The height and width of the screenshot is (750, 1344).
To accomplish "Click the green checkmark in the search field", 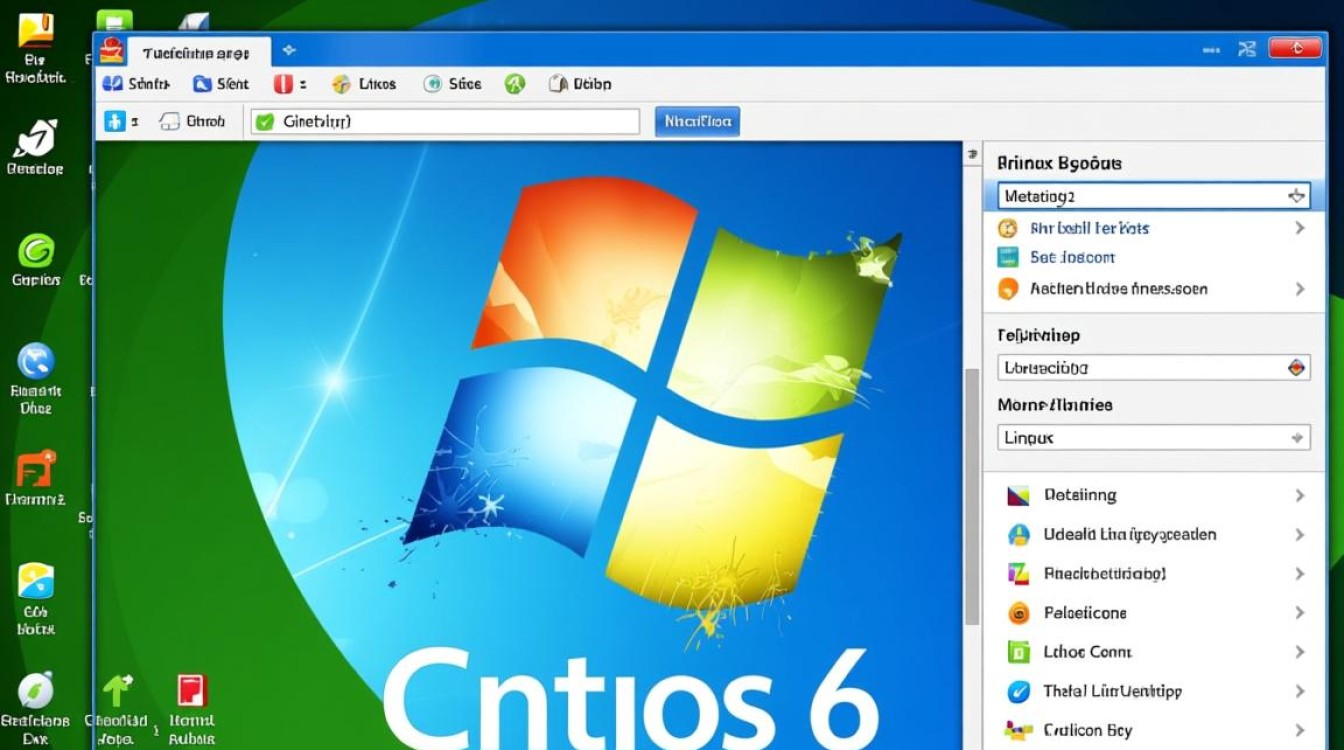I will (x=262, y=120).
